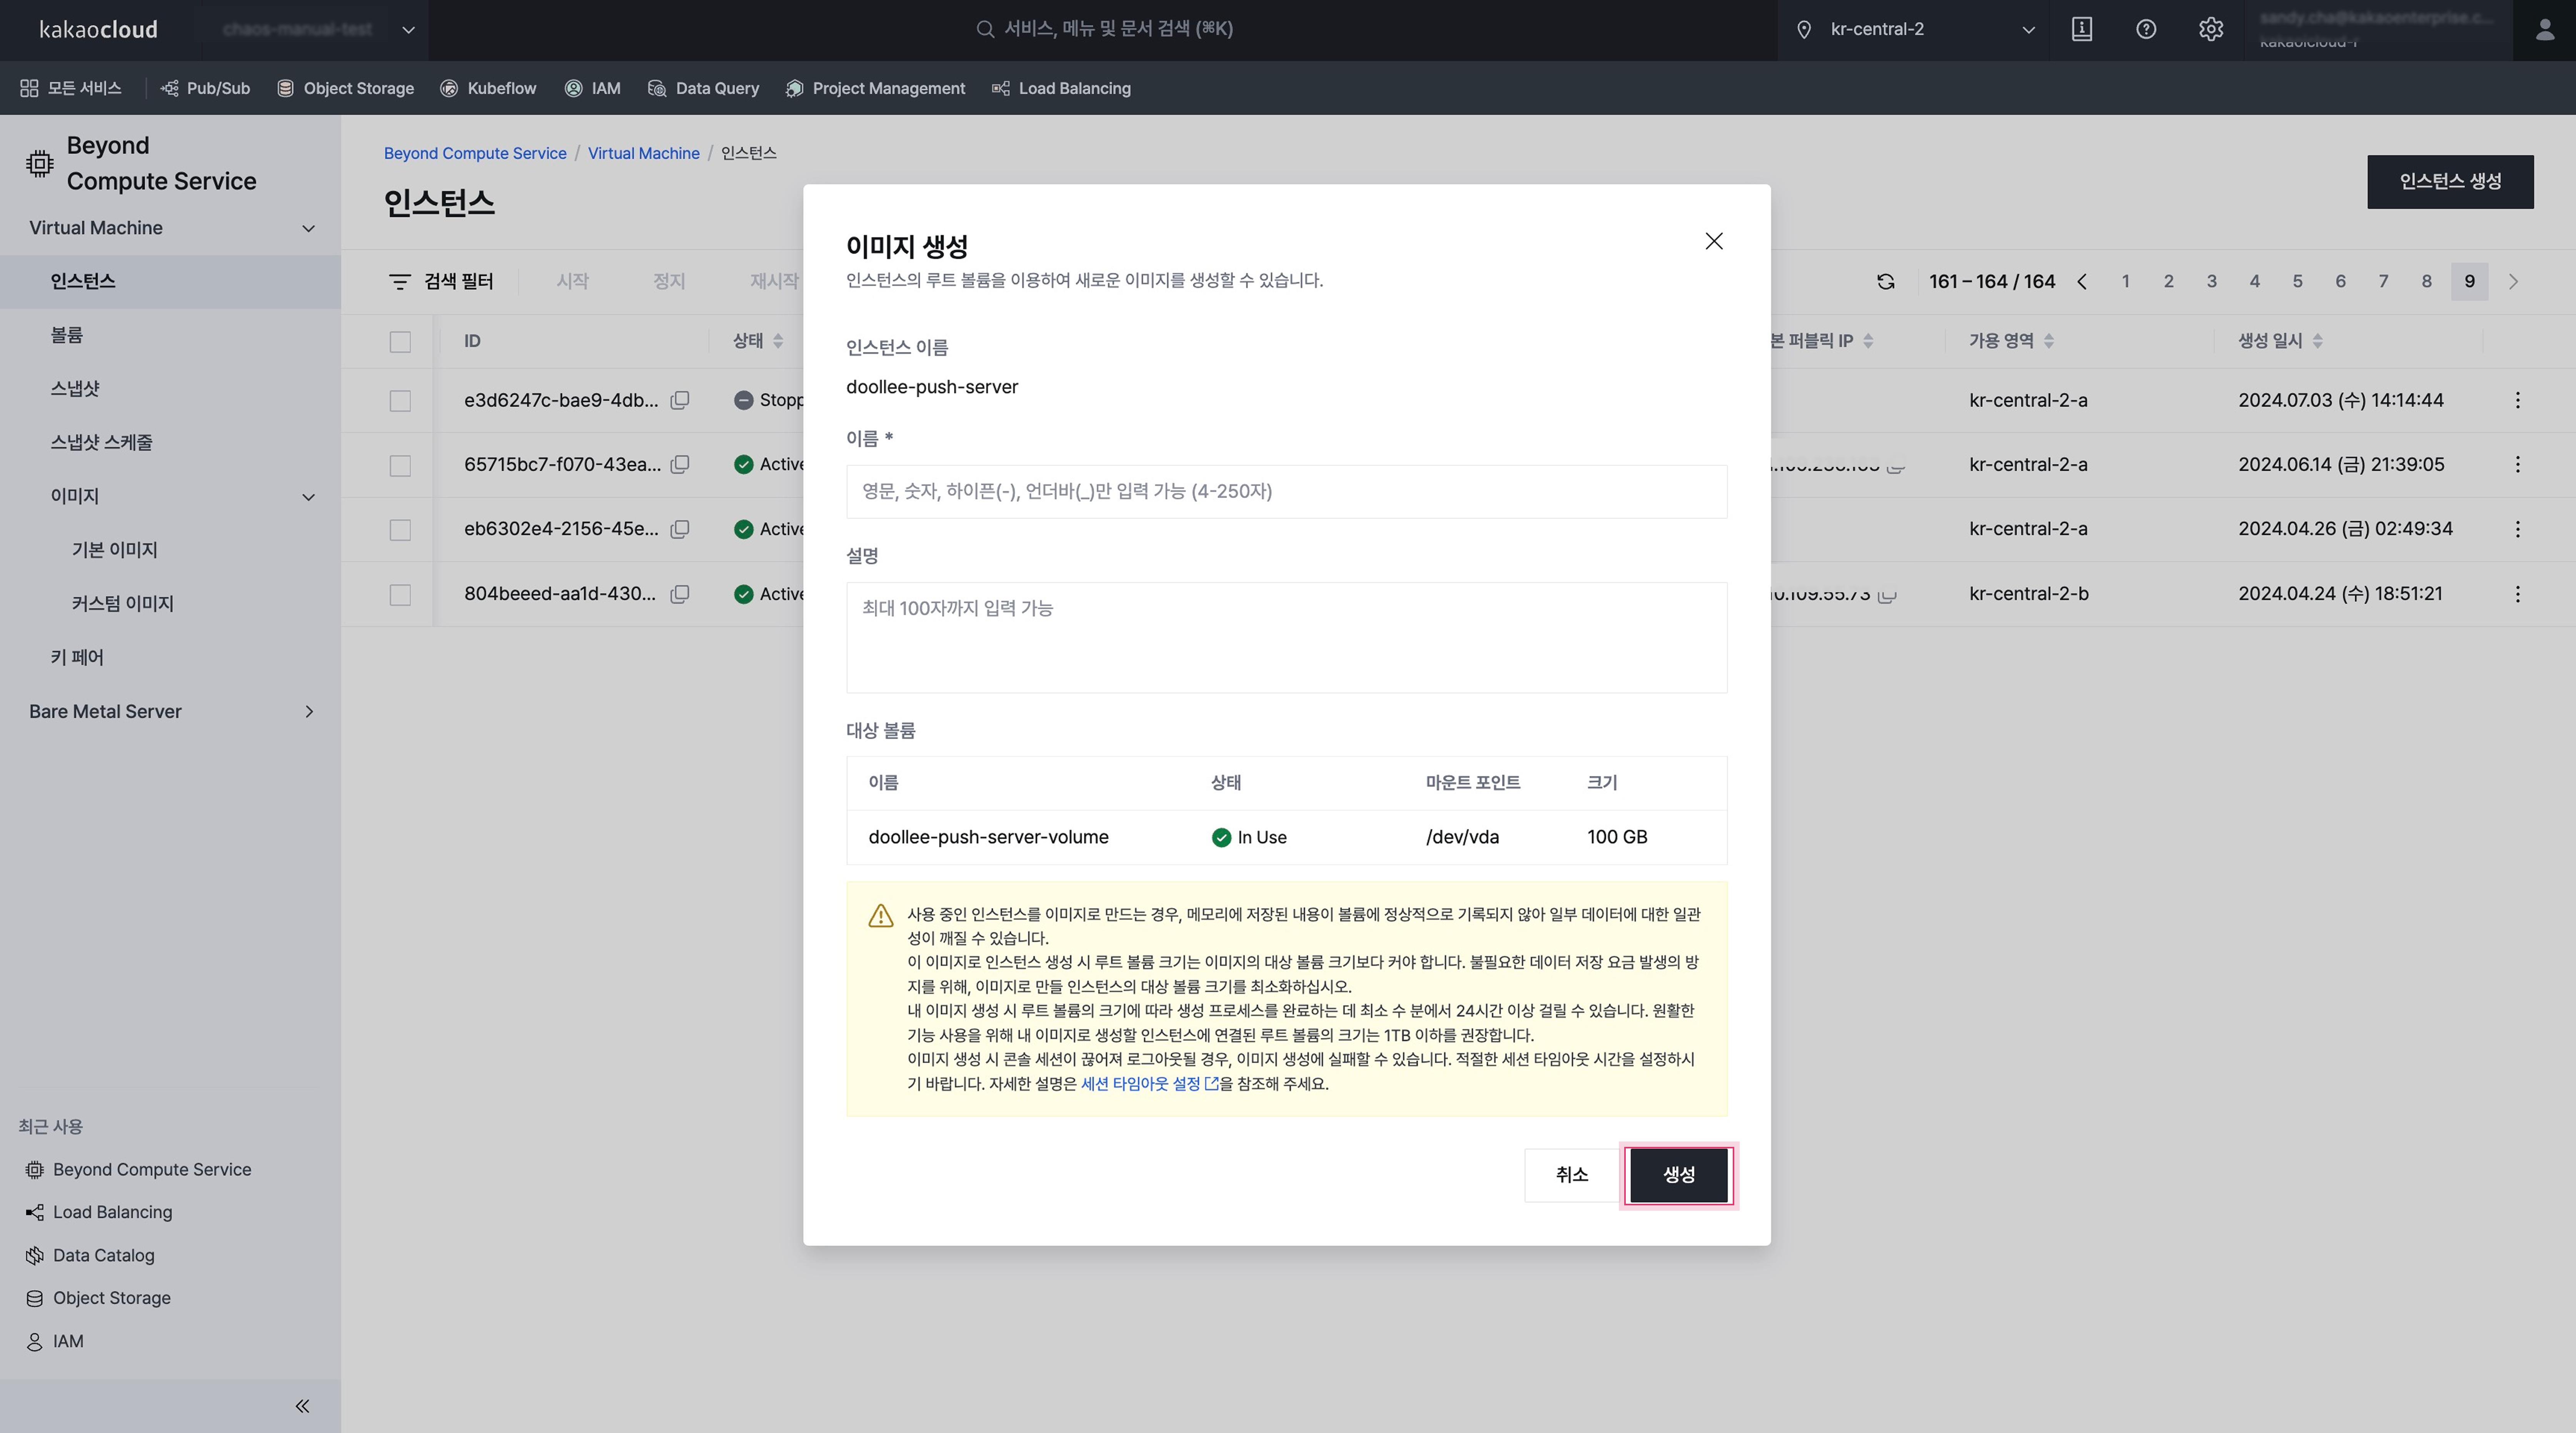Screen dimensions: 2576x1433
Task: Open KakaoCloud settings gear
Action: click(x=2211, y=29)
